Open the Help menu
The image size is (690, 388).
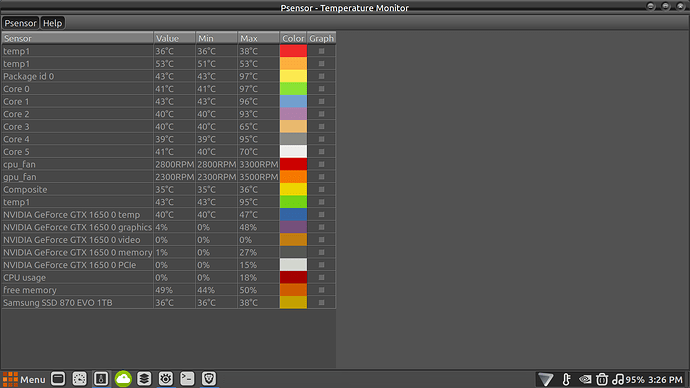pos(52,23)
